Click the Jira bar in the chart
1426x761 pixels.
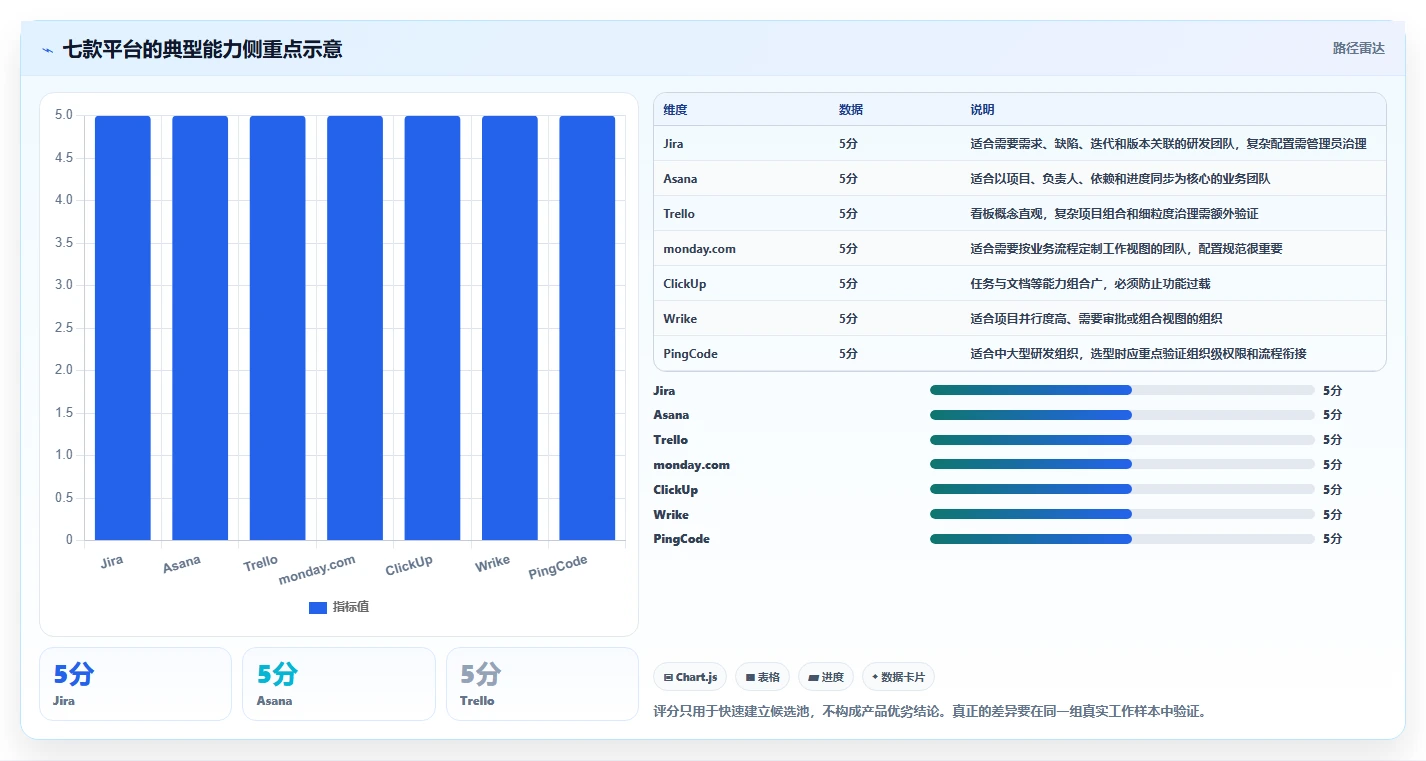pos(123,328)
